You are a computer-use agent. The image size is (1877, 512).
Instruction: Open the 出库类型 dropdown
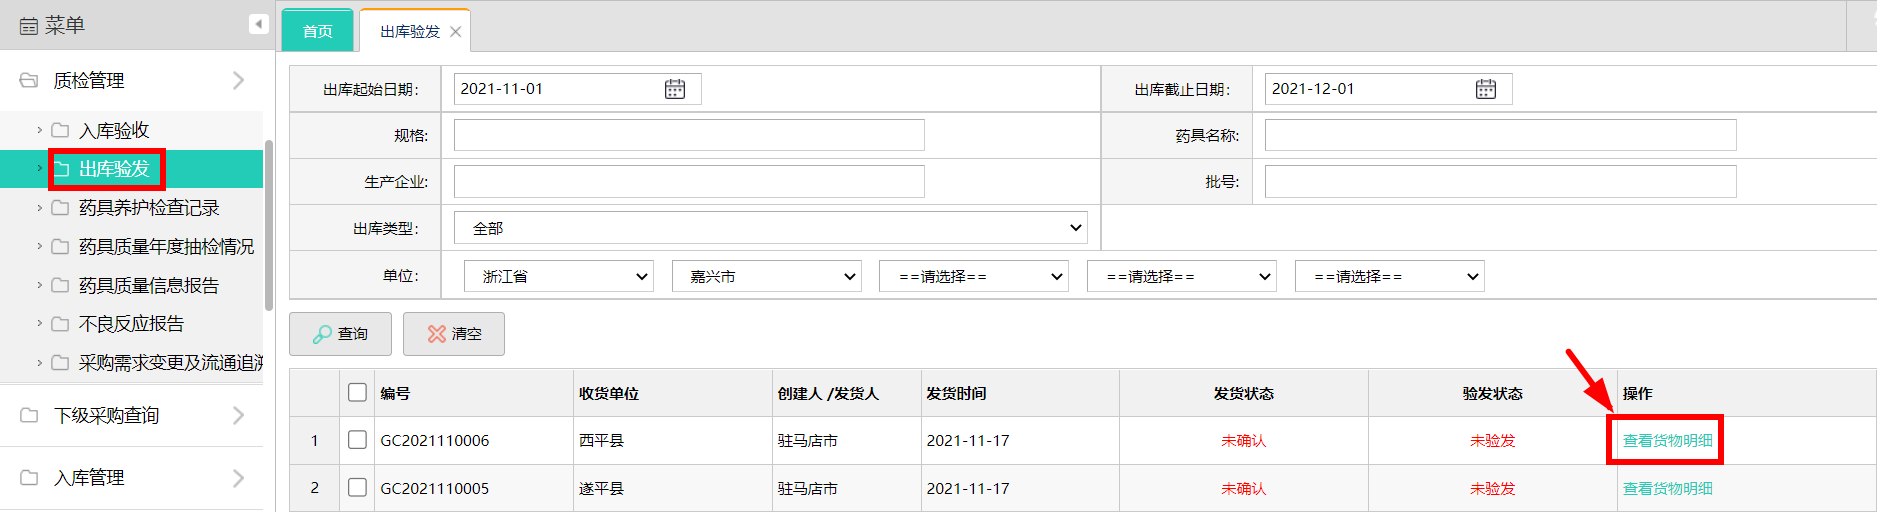(770, 228)
